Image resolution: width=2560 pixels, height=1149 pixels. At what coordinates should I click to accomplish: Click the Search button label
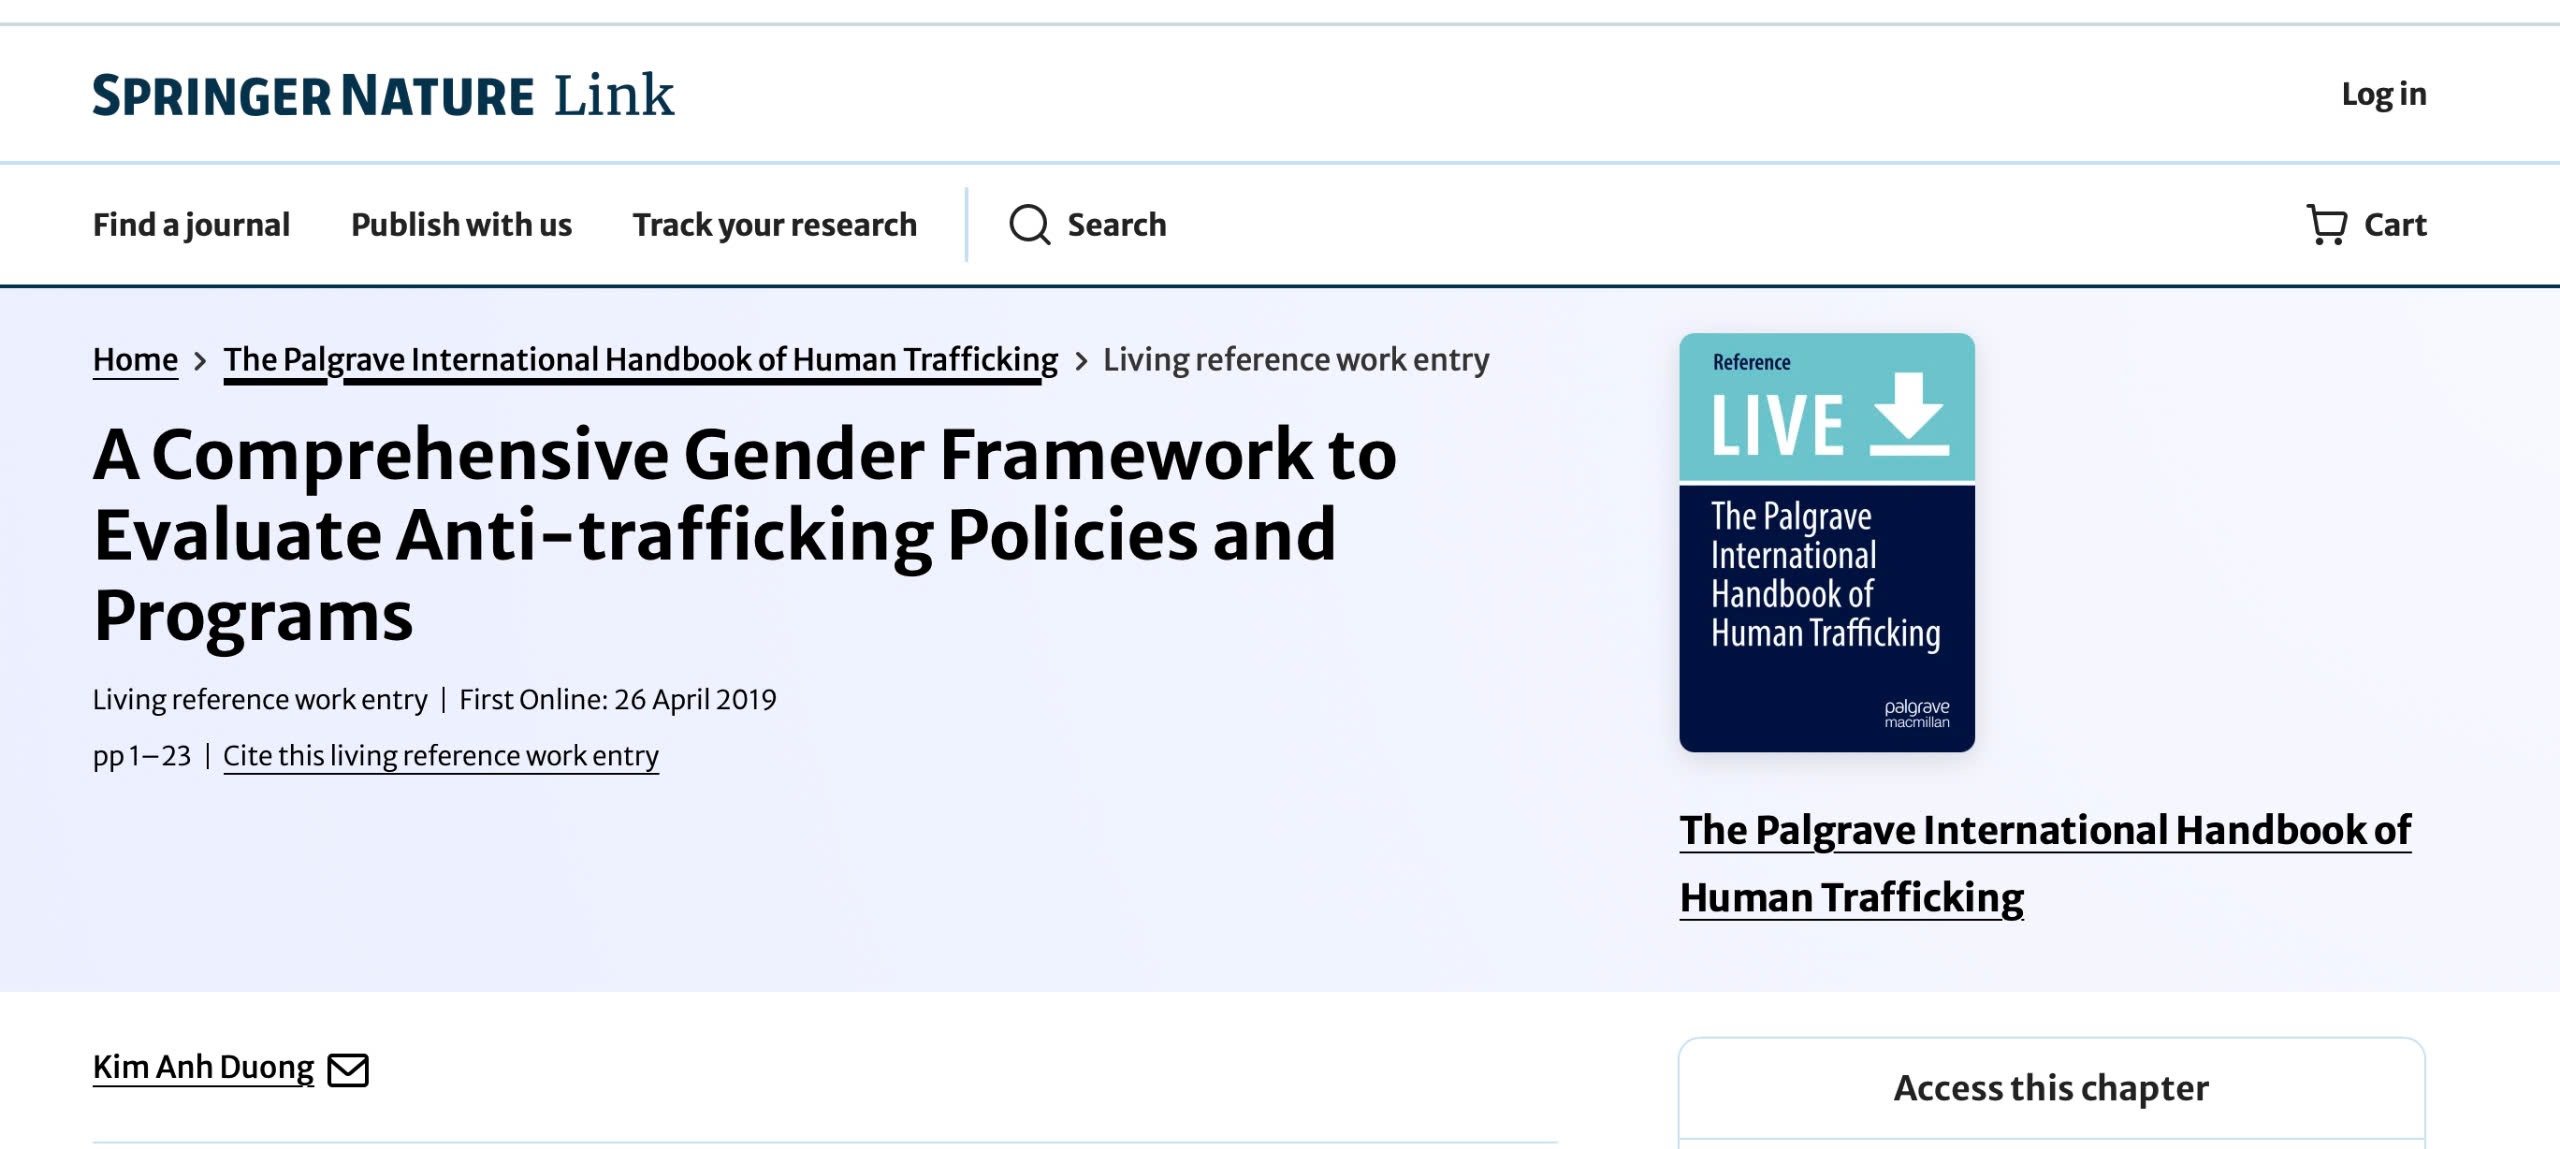click(x=1116, y=225)
